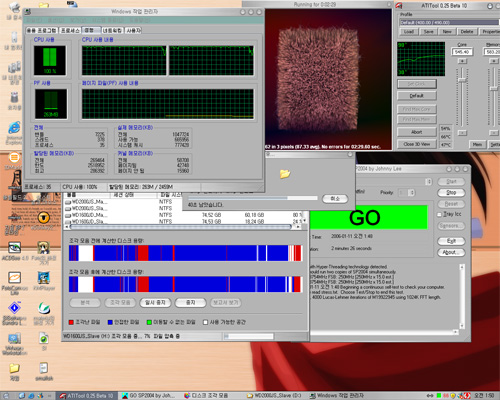The height and width of the screenshot is (400, 500).
Task: Open the round orange T desktop icon
Action: (44, 218)
